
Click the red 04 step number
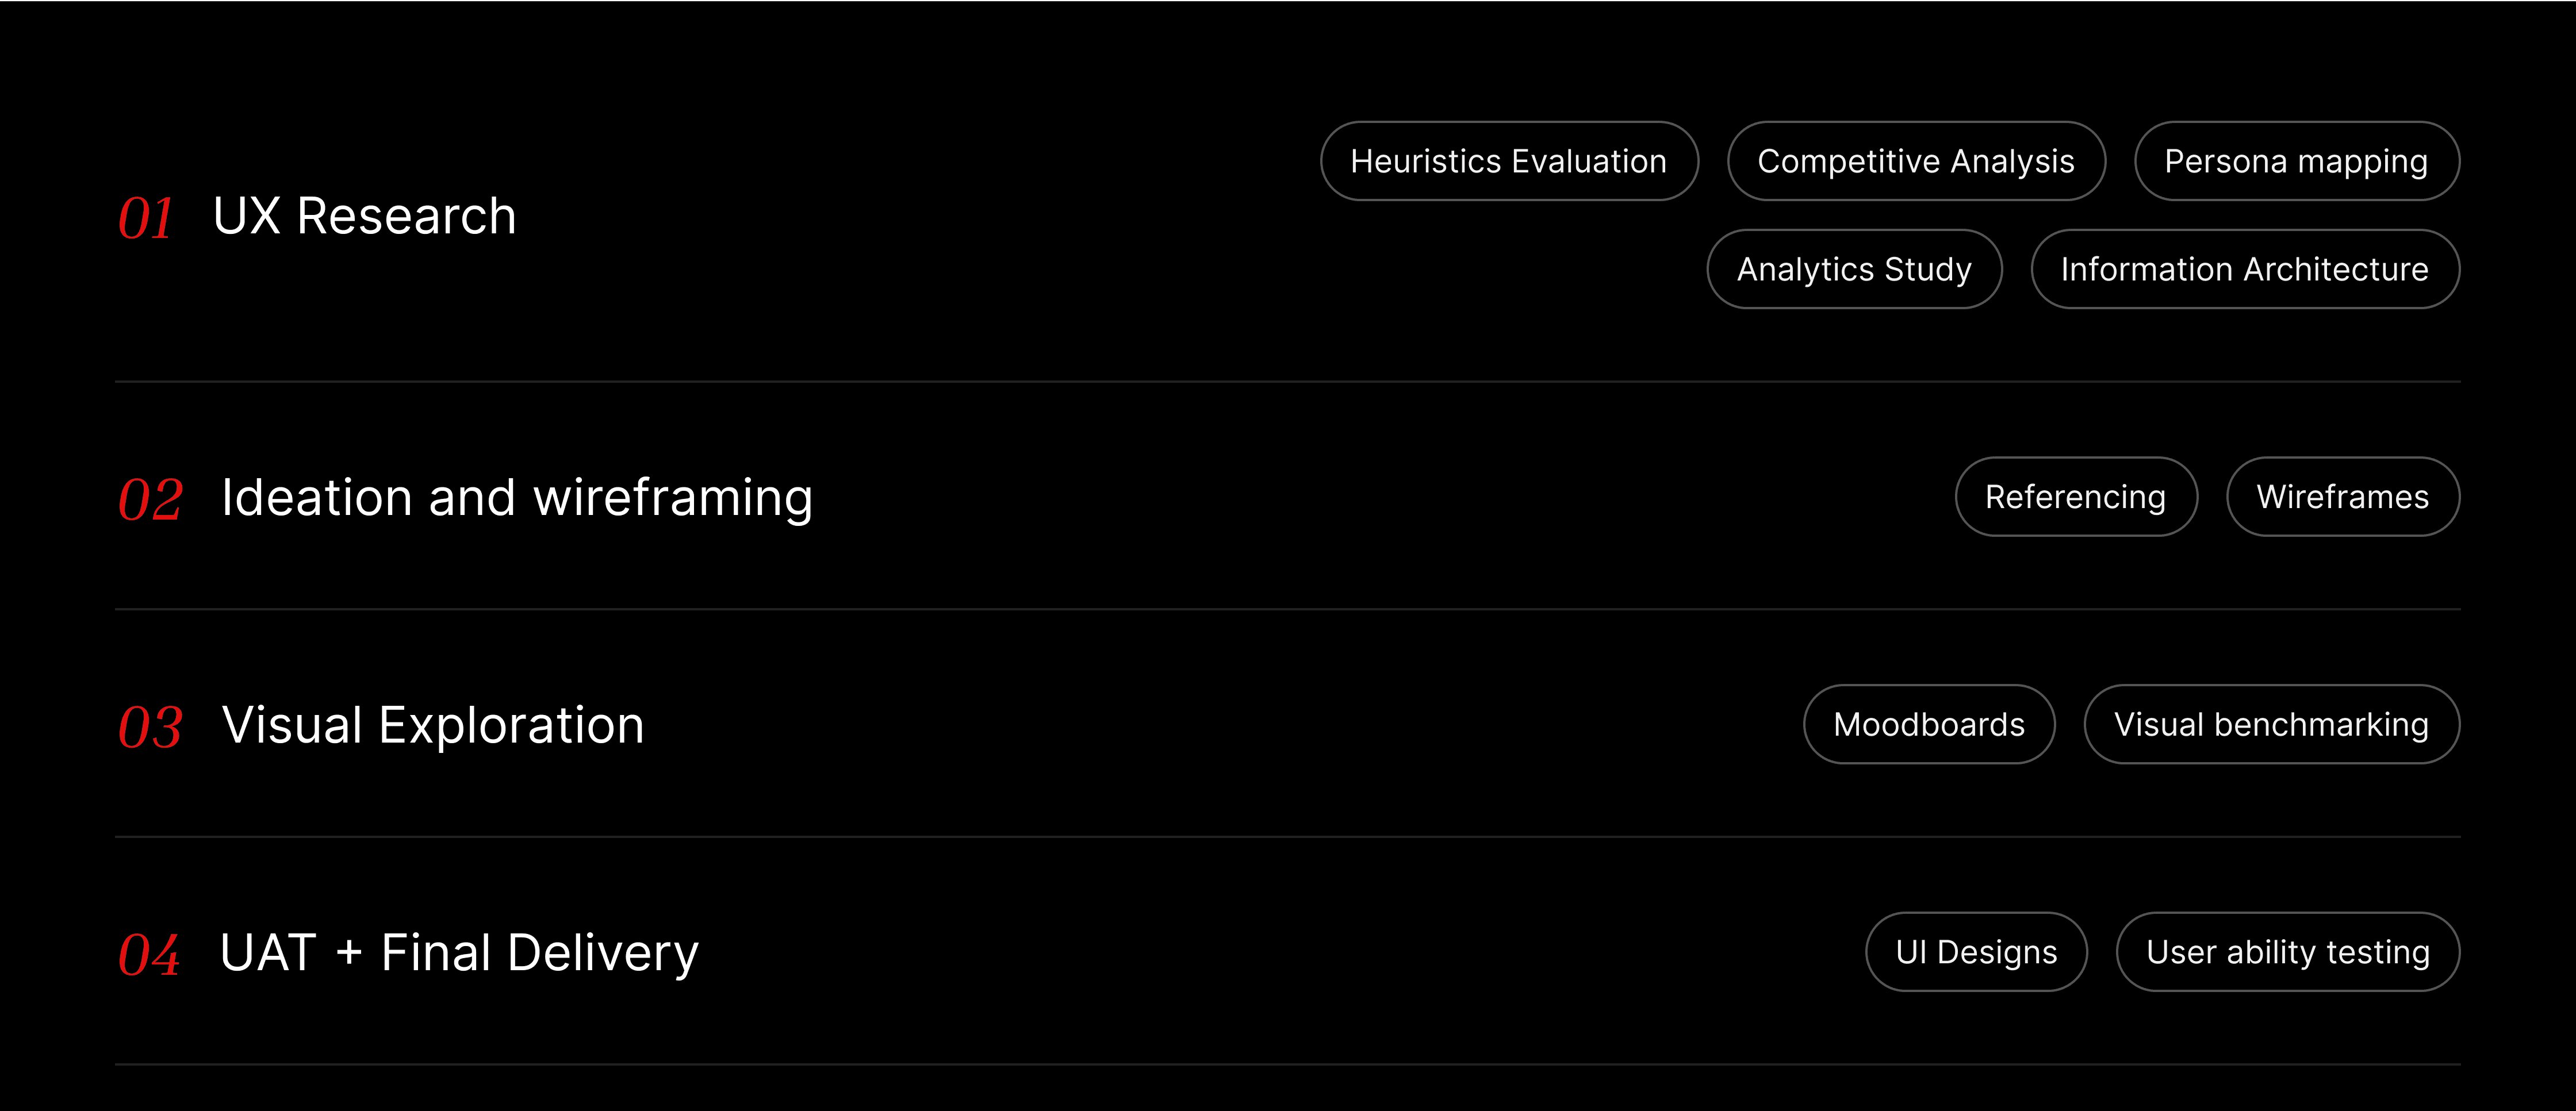pyautogui.click(x=149, y=954)
